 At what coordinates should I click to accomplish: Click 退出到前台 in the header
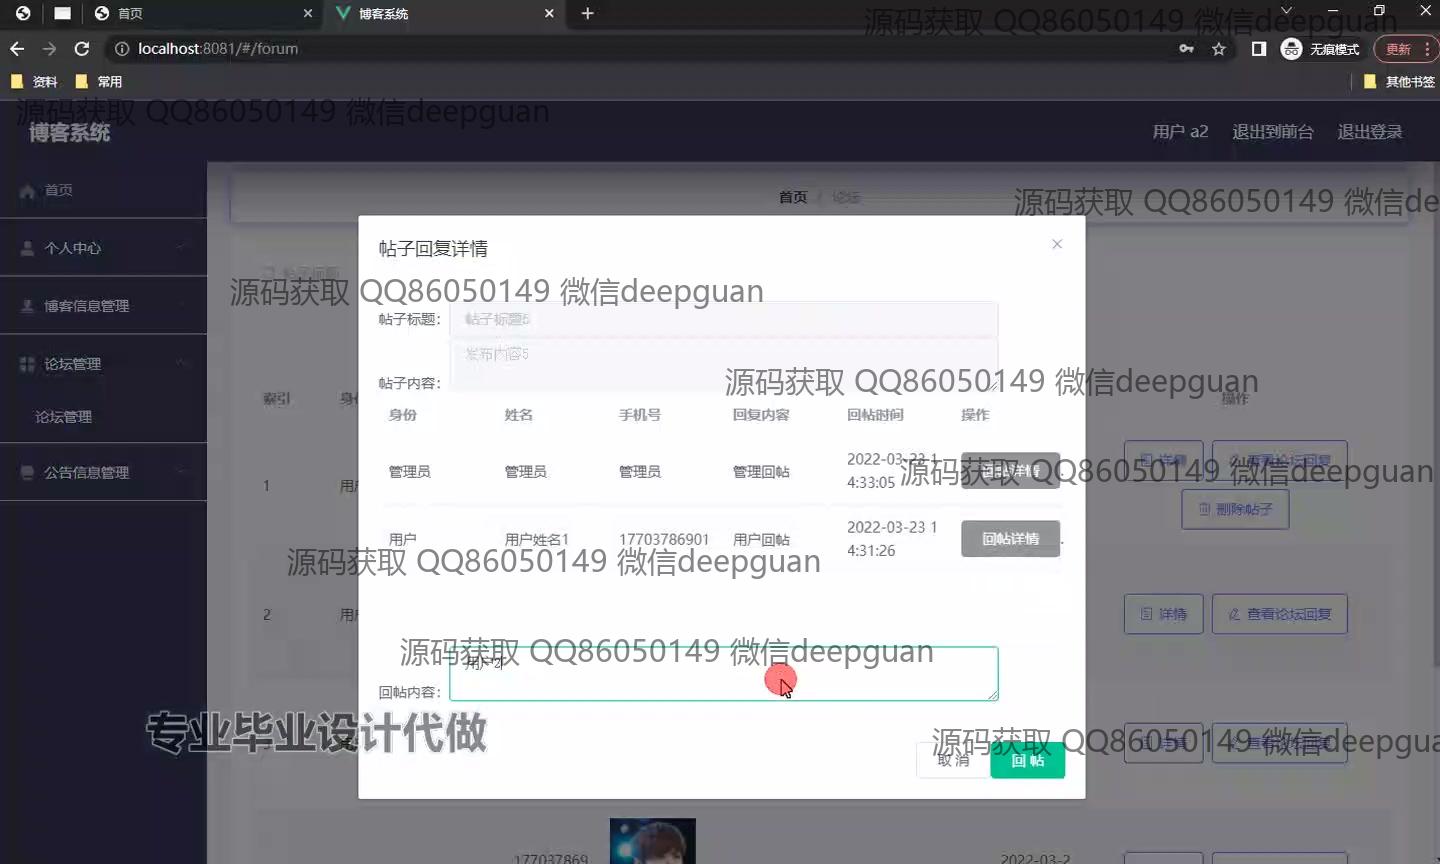[x=1272, y=132]
